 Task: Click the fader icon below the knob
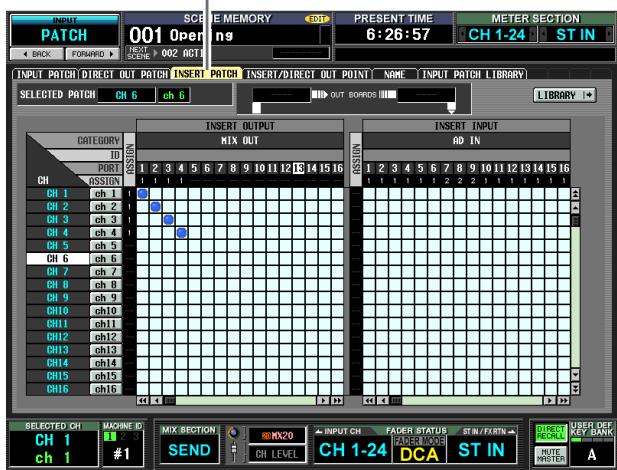[x=234, y=451]
